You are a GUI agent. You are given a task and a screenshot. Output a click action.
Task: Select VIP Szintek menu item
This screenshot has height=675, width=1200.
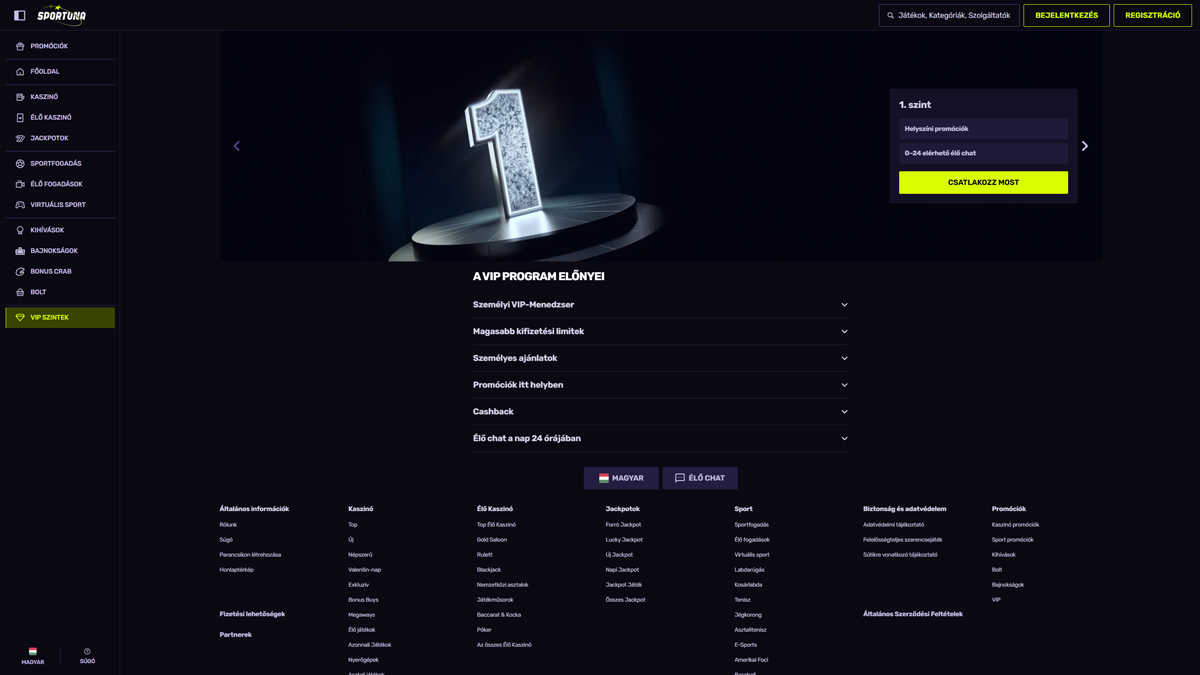(60, 318)
